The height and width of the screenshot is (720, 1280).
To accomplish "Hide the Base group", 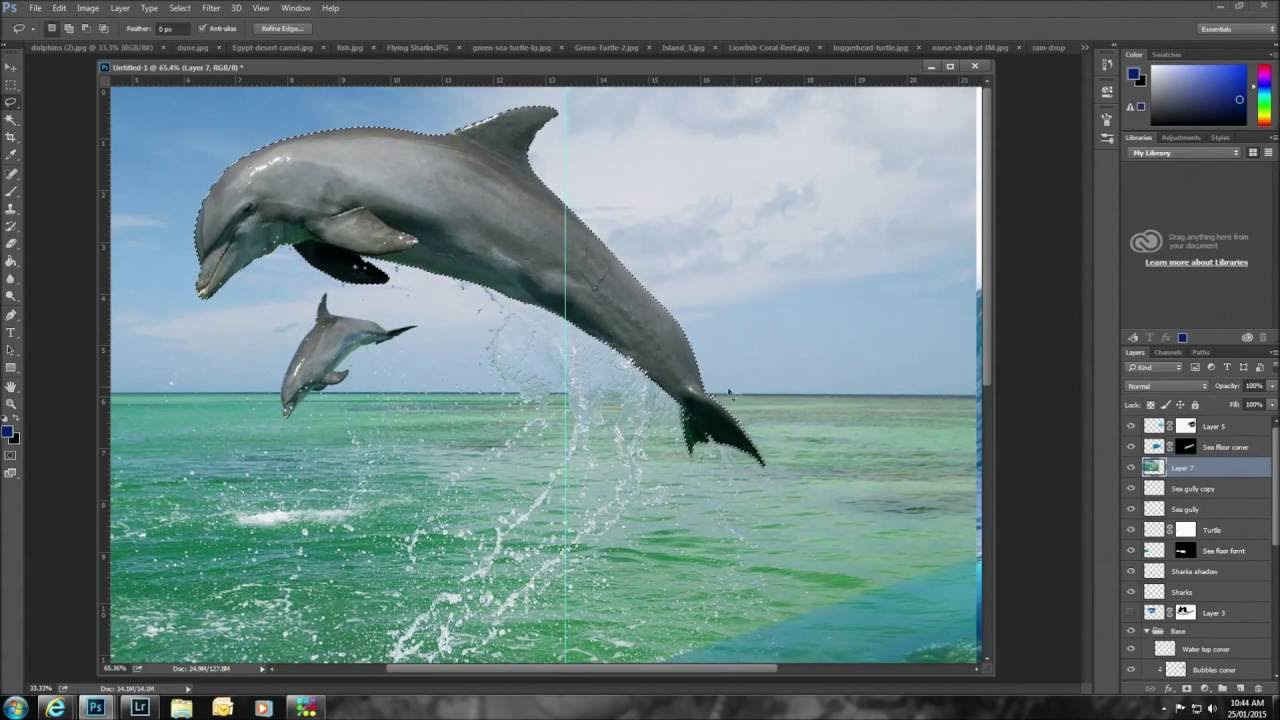I will pos(1131,631).
